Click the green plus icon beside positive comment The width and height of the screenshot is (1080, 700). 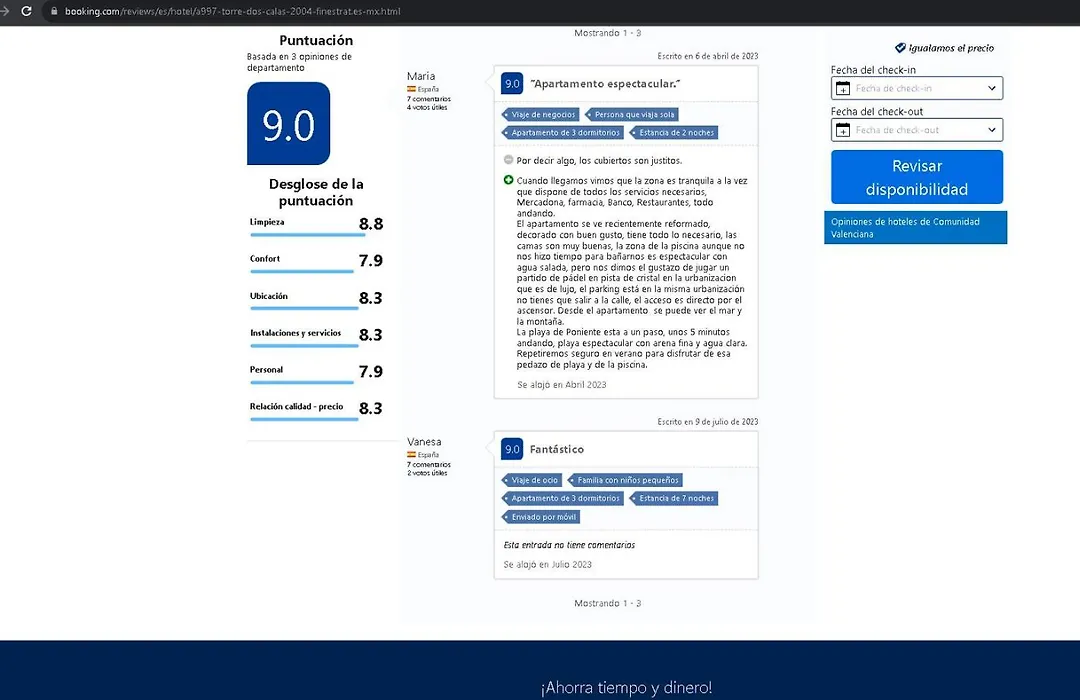click(508, 180)
